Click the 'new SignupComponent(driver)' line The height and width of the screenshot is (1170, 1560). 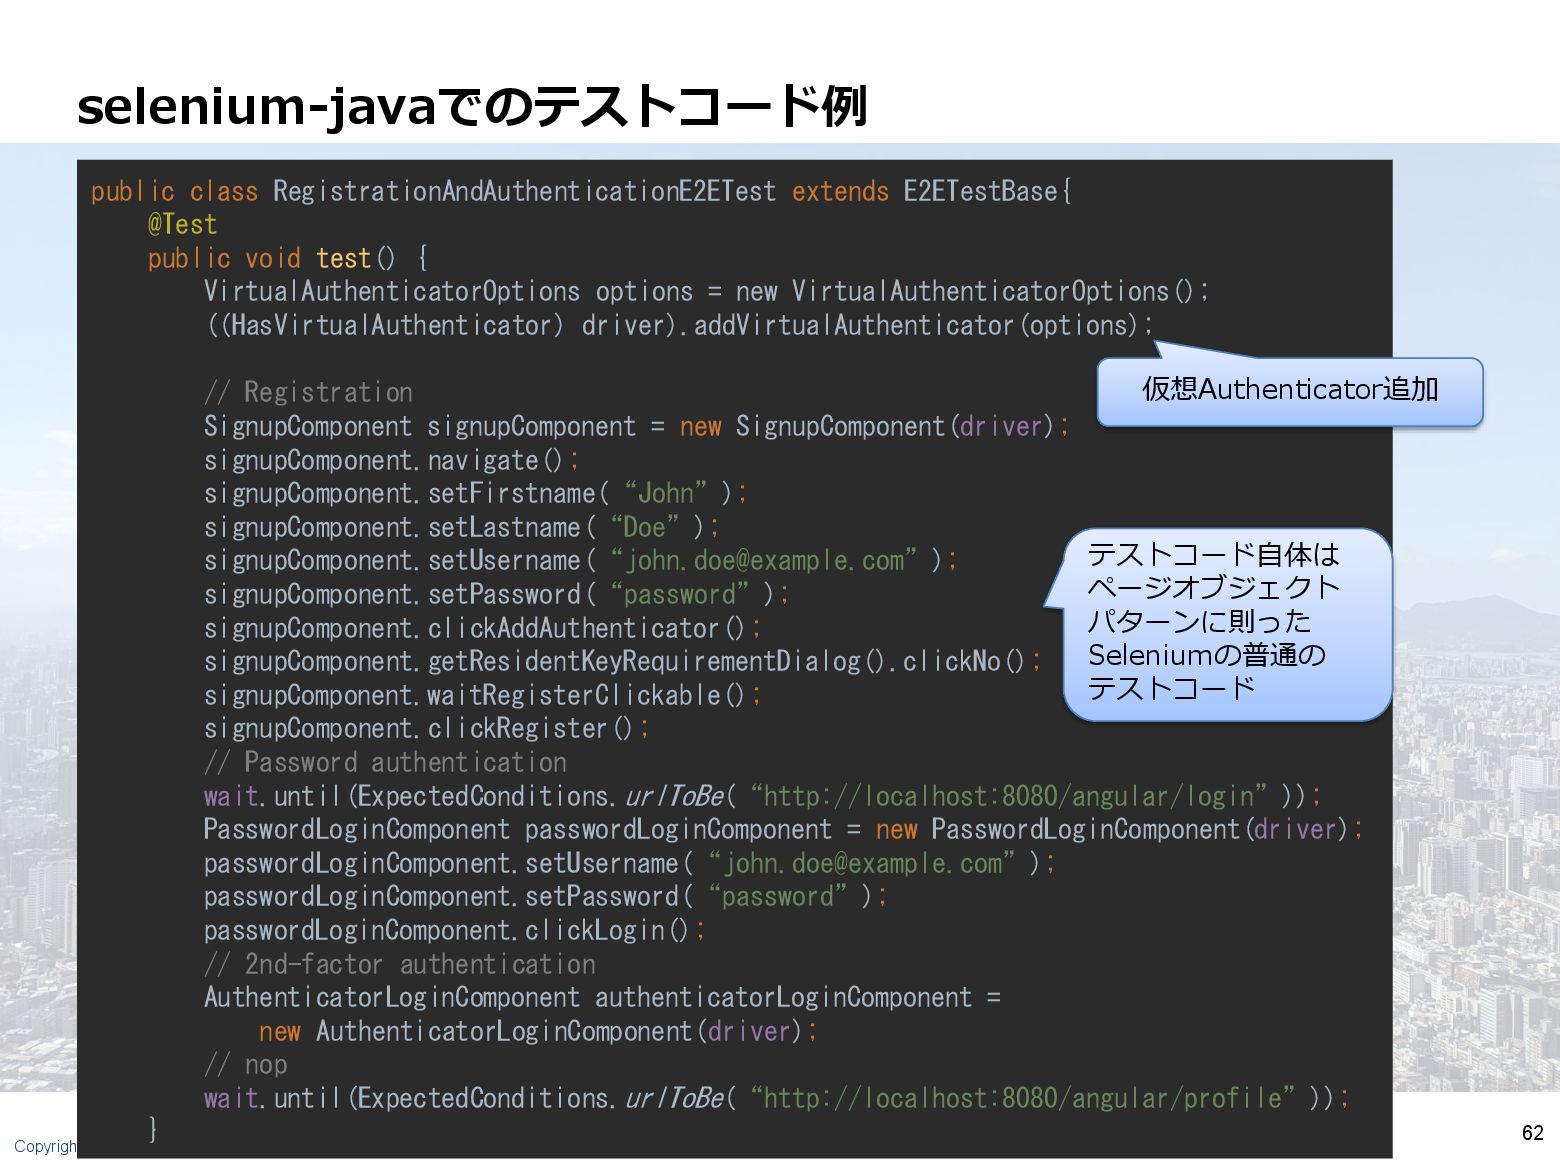click(637, 426)
